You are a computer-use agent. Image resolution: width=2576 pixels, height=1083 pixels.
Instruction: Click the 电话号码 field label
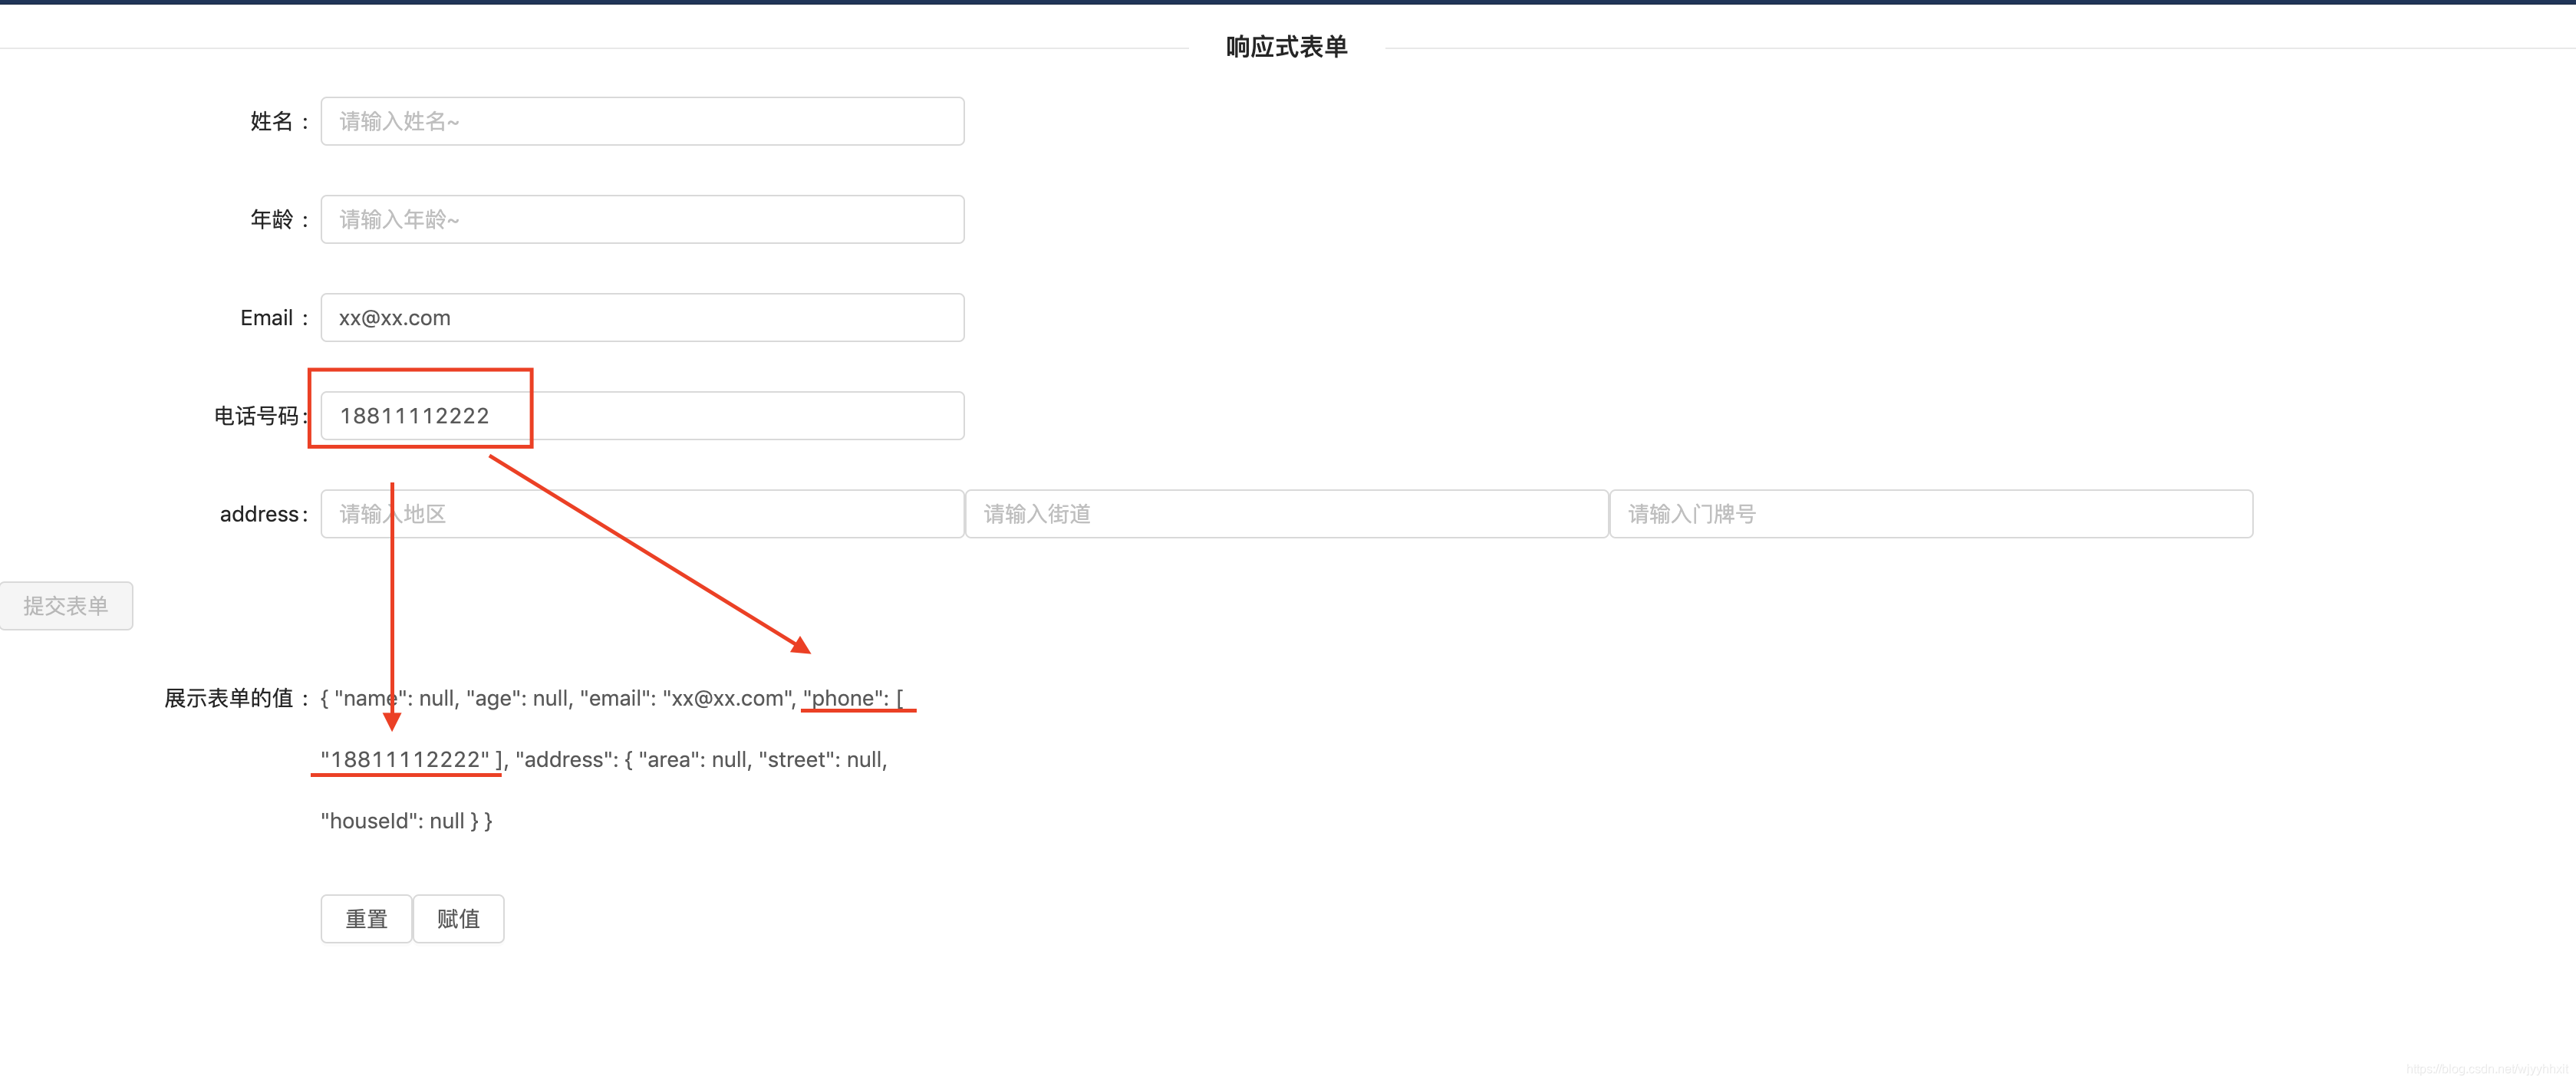[x=256, y=416]
